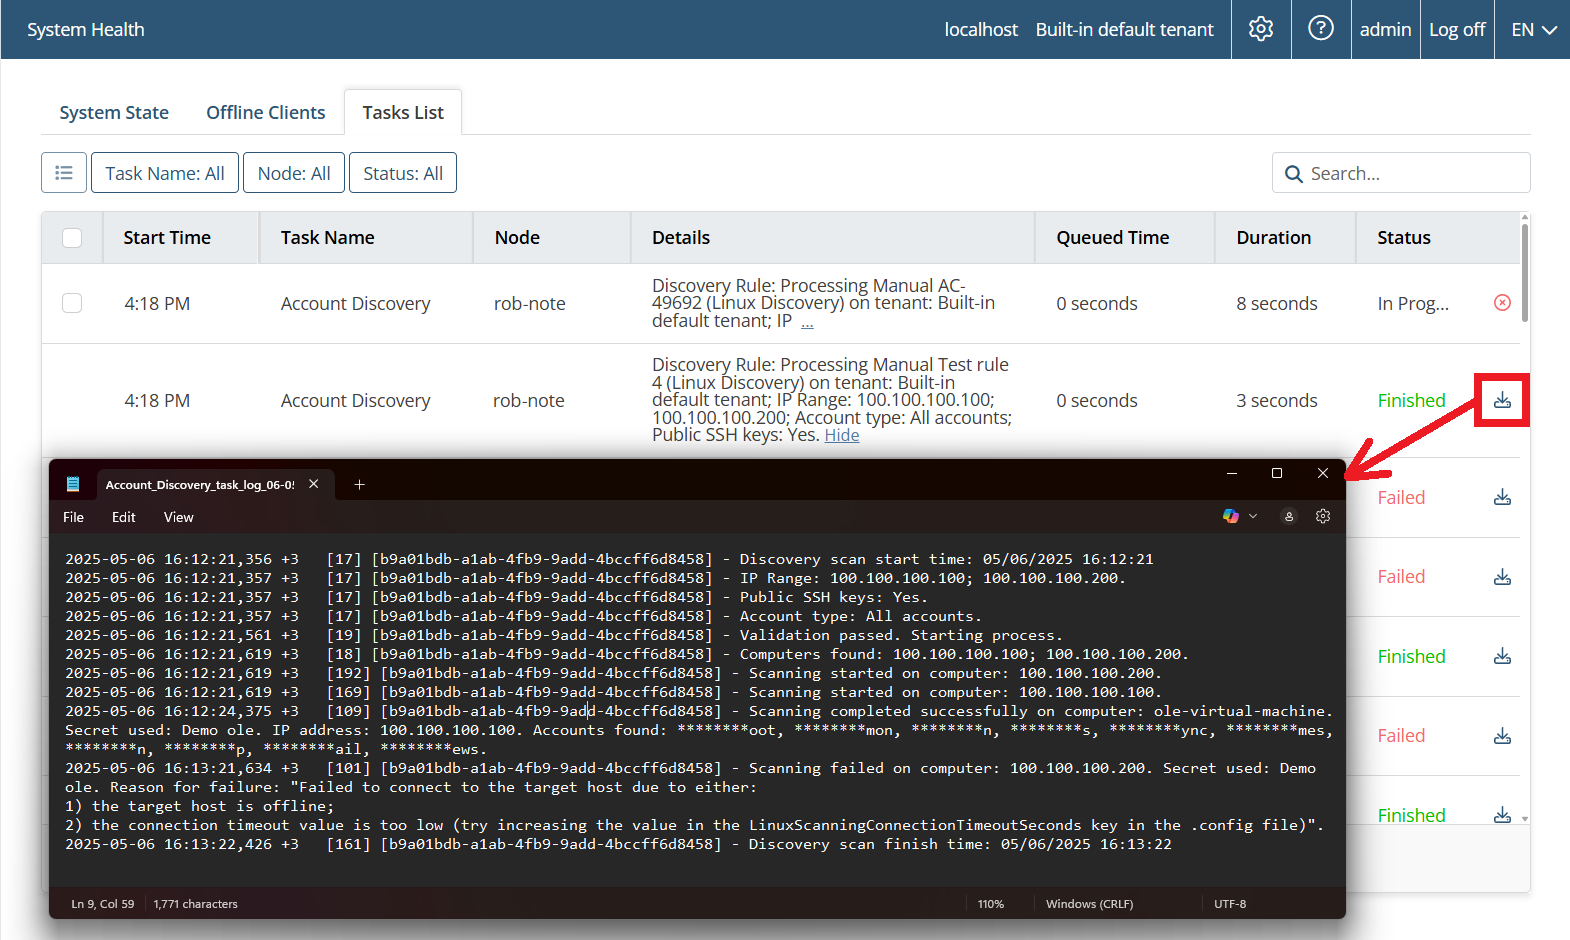
Task: Click Ln 9, Col 59 in status bar
Action: (102, 904)
